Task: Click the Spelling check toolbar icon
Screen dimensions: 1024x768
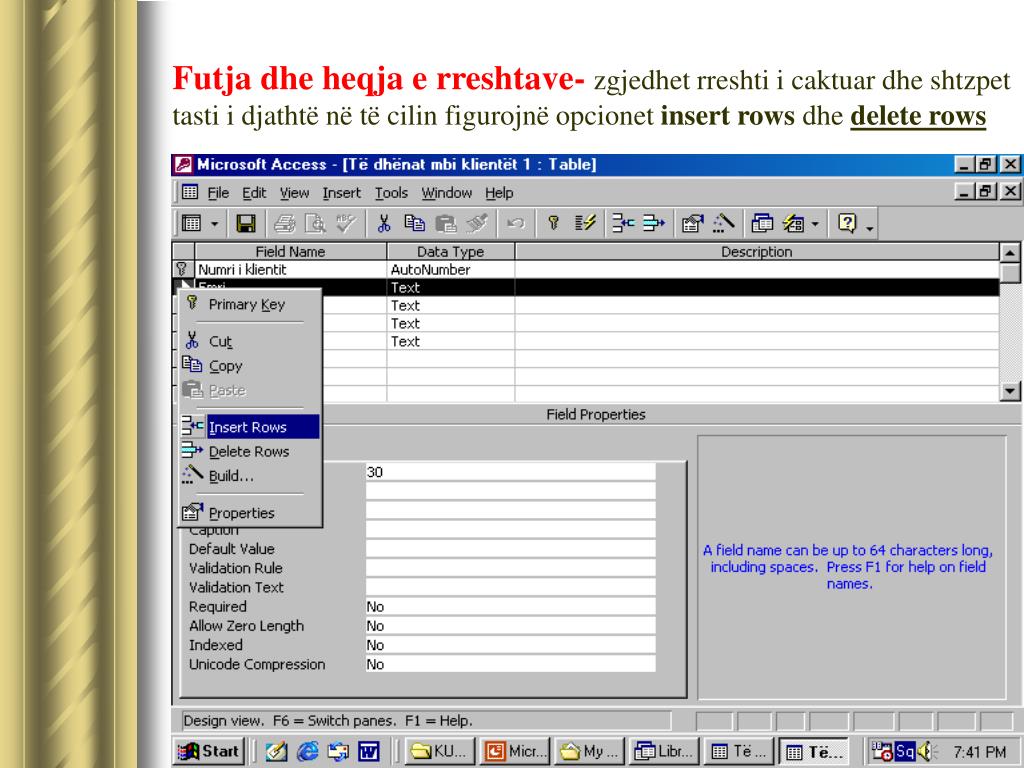Action: tap(346, 224)
